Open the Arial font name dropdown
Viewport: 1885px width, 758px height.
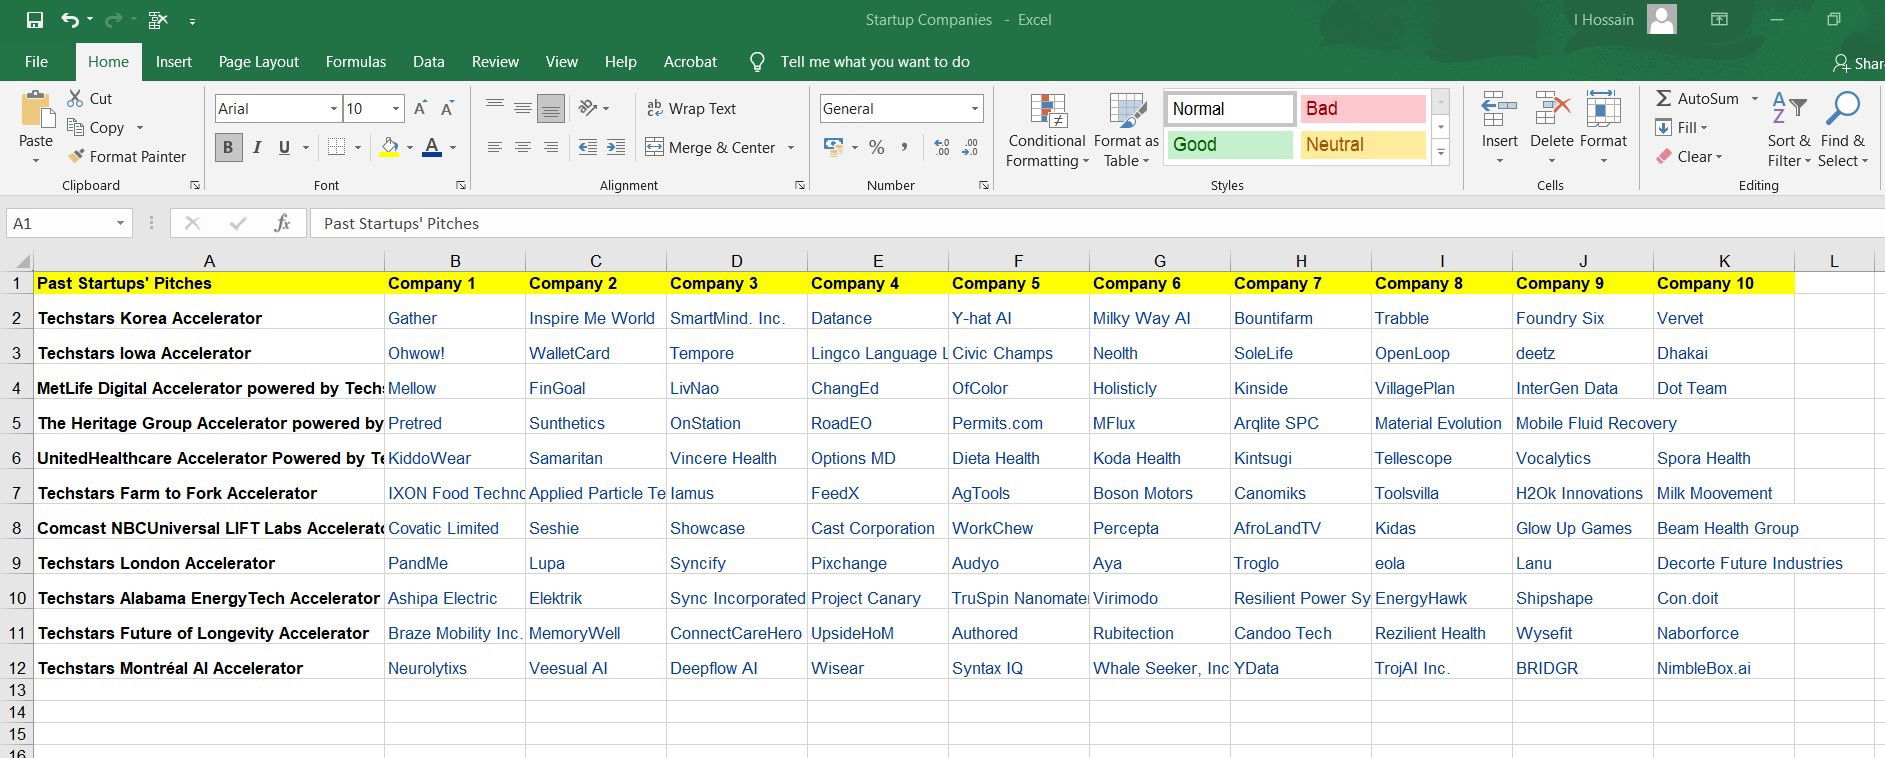[334, 108]
